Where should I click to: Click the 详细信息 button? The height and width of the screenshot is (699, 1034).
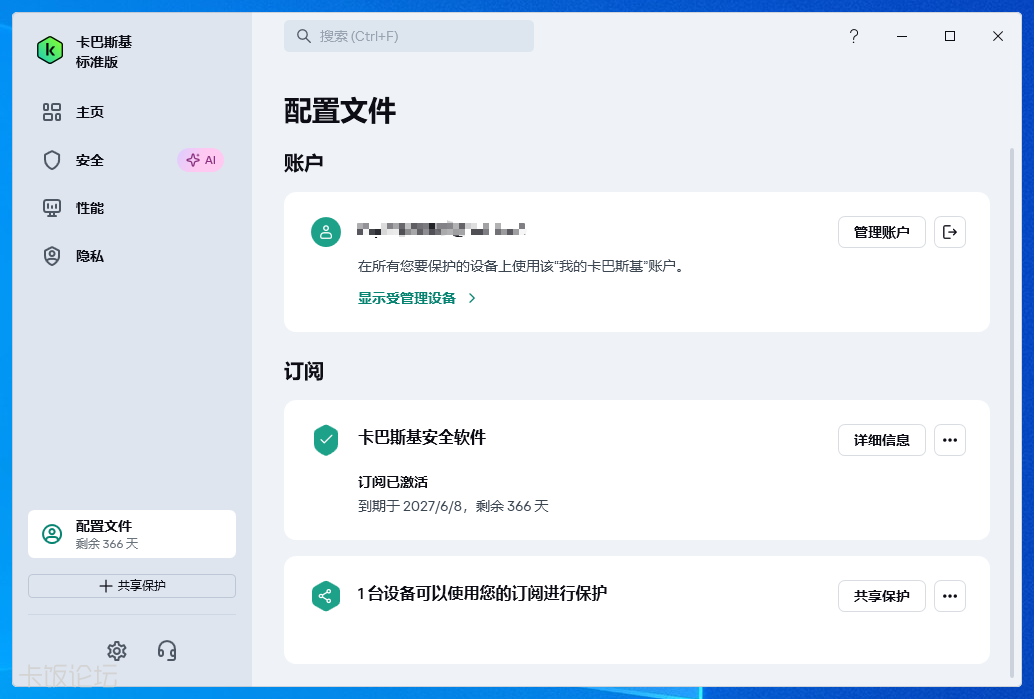[882, 440]
